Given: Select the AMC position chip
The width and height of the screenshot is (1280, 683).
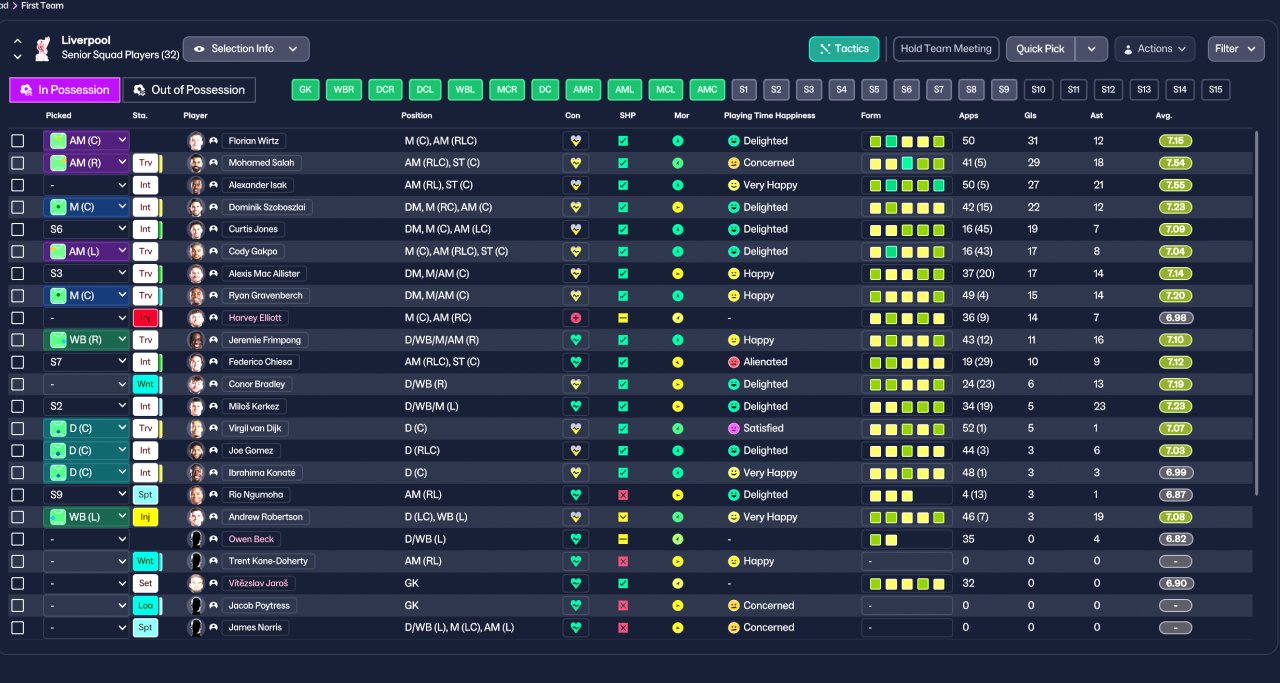Looking at the screenshot, I should pos(707,90).
